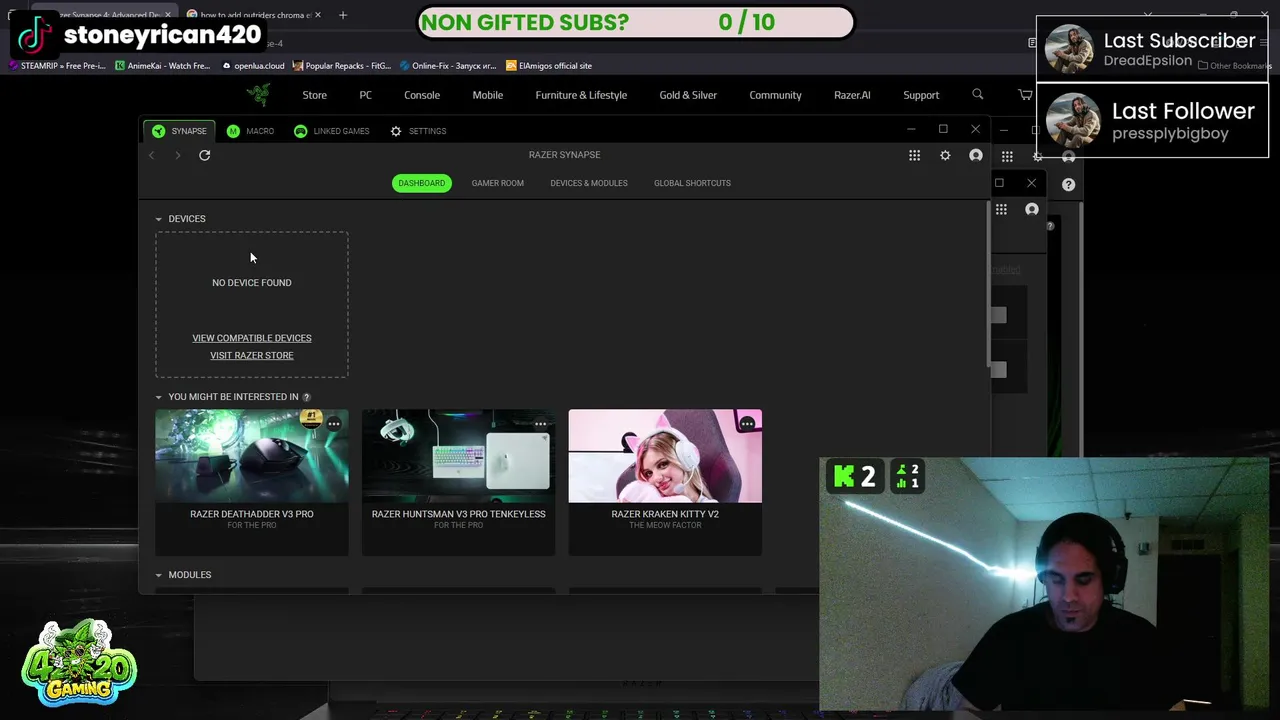The image size is (1280, 720).
Task: Click the Synapse dashboard vertical scrollbar
Action: [x=988, y=285]
